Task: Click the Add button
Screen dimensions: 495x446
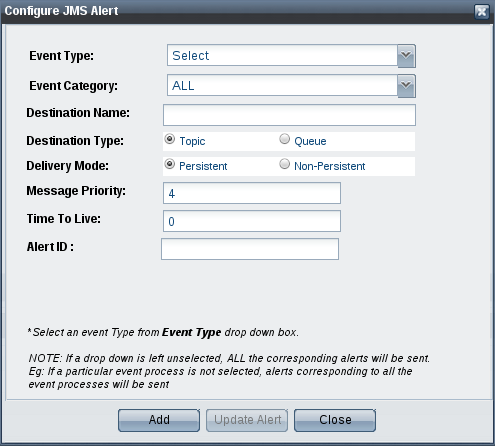Action: click(x=159, y=420)
